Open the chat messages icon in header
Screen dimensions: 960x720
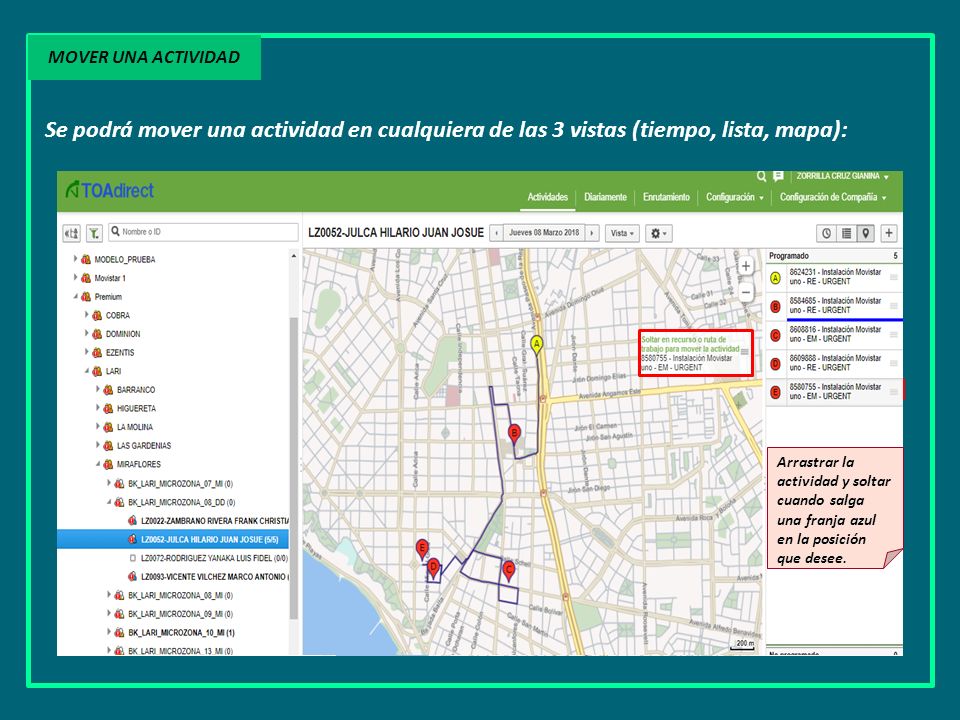(778, 176)
